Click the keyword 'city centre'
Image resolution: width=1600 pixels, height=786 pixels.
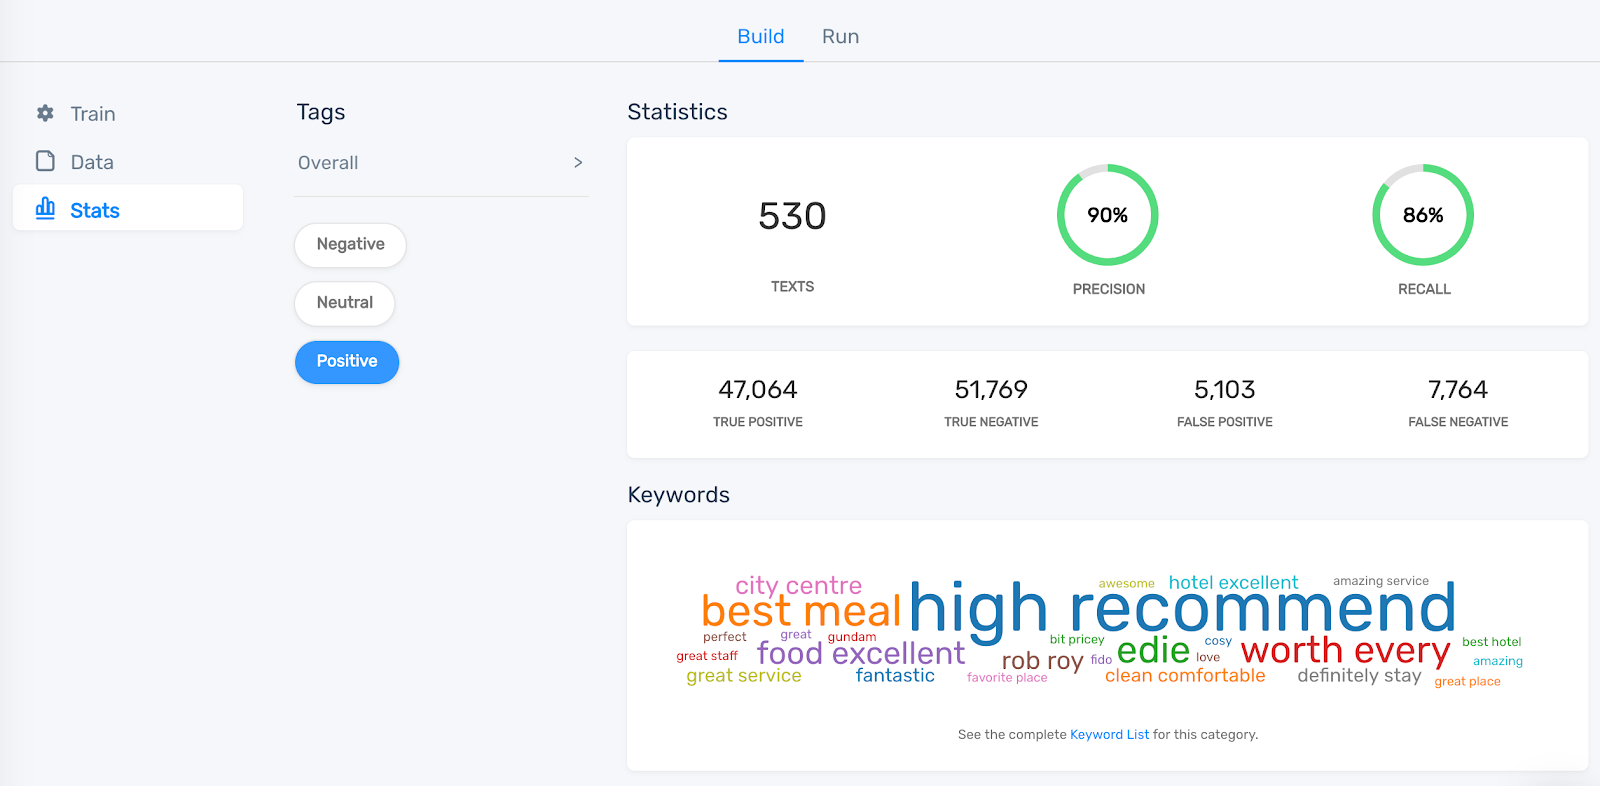798,585
